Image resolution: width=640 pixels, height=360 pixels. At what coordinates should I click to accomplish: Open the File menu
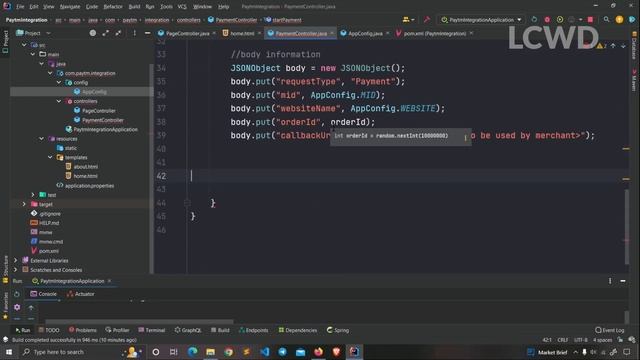coord(20,7)
